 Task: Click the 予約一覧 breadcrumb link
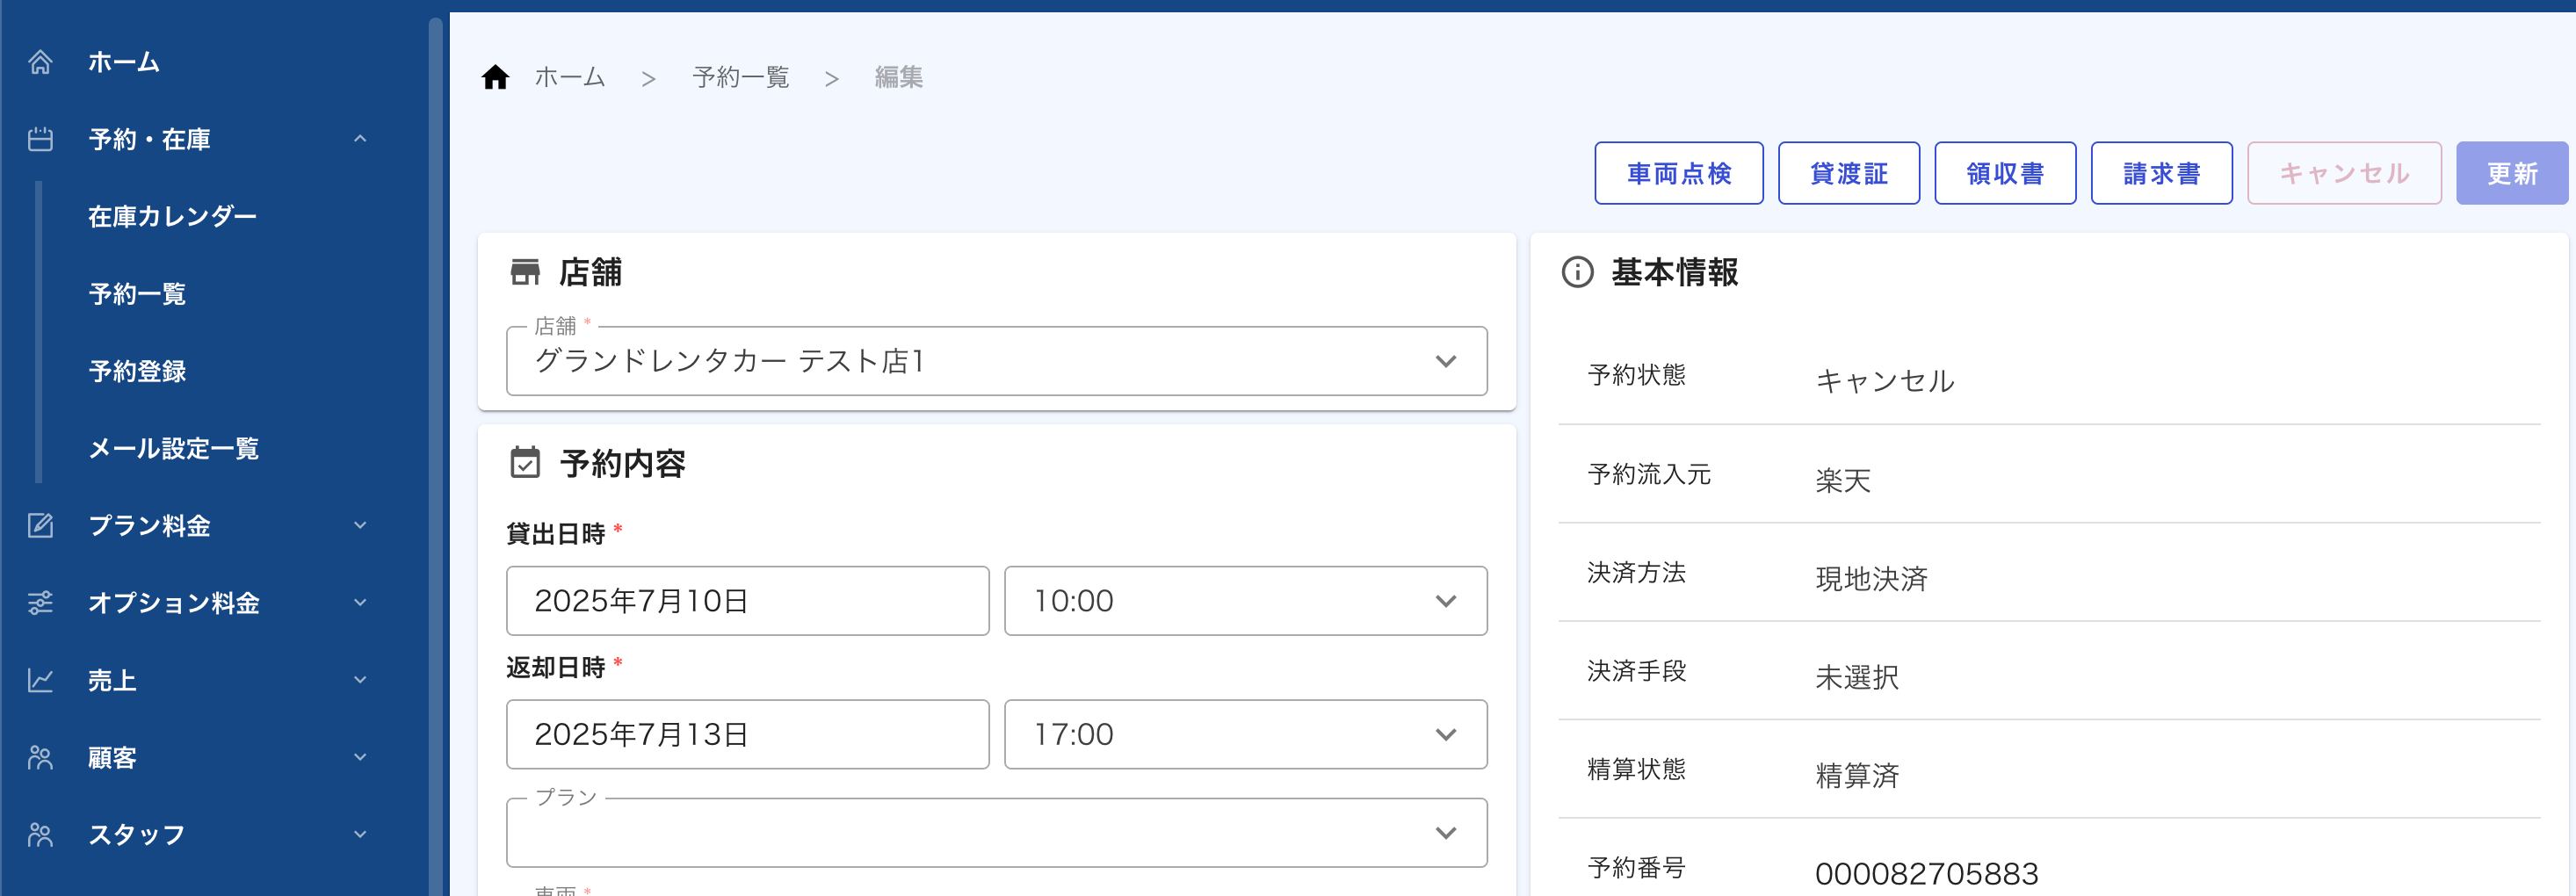(740, 77)
